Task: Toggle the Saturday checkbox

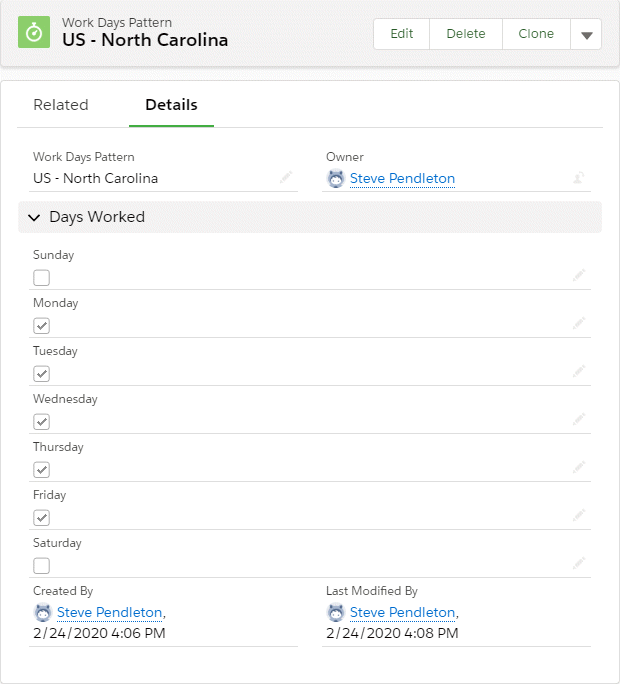Action: tap(42, 566)
